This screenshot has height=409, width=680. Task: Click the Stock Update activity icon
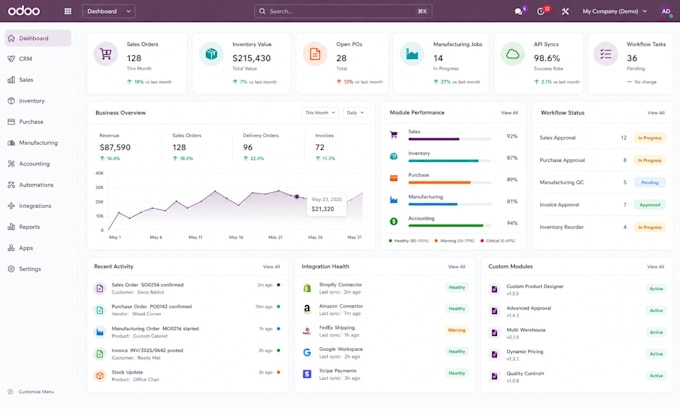(100, 375)
